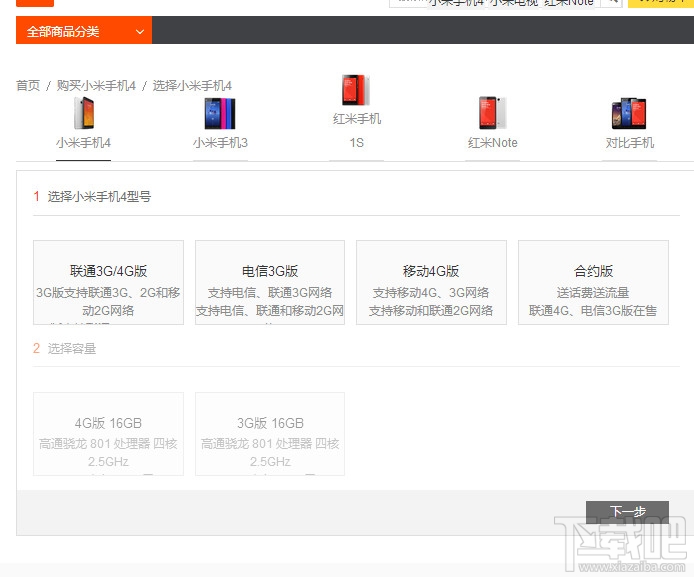694x577 pixels.
Task: Choose the 3G版 16GB capacity option
Action: coord(270,434)
